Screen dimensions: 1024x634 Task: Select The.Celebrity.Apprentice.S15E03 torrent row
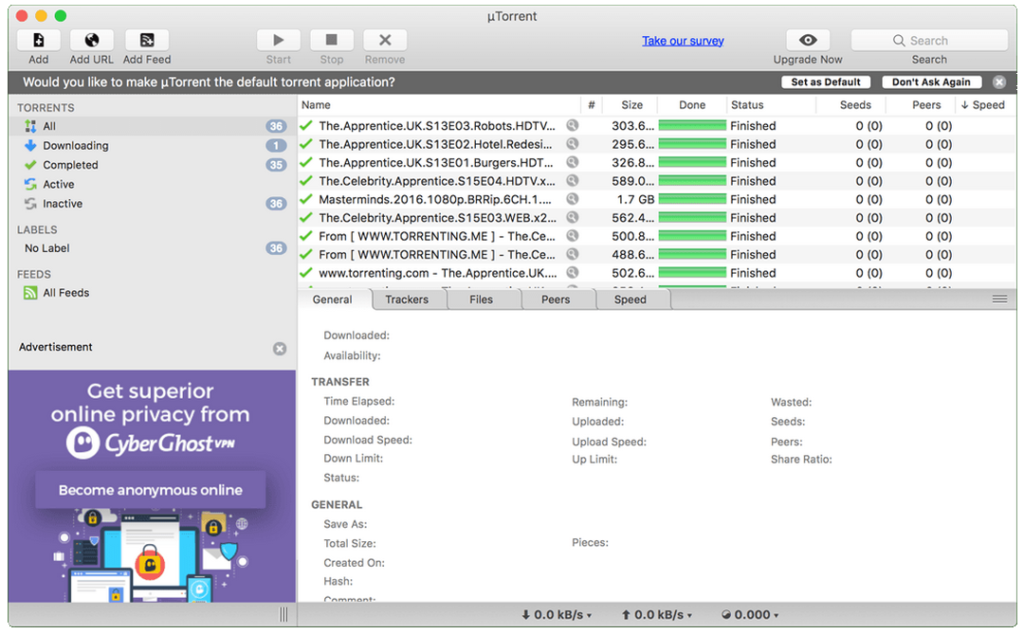coord(656,217)
